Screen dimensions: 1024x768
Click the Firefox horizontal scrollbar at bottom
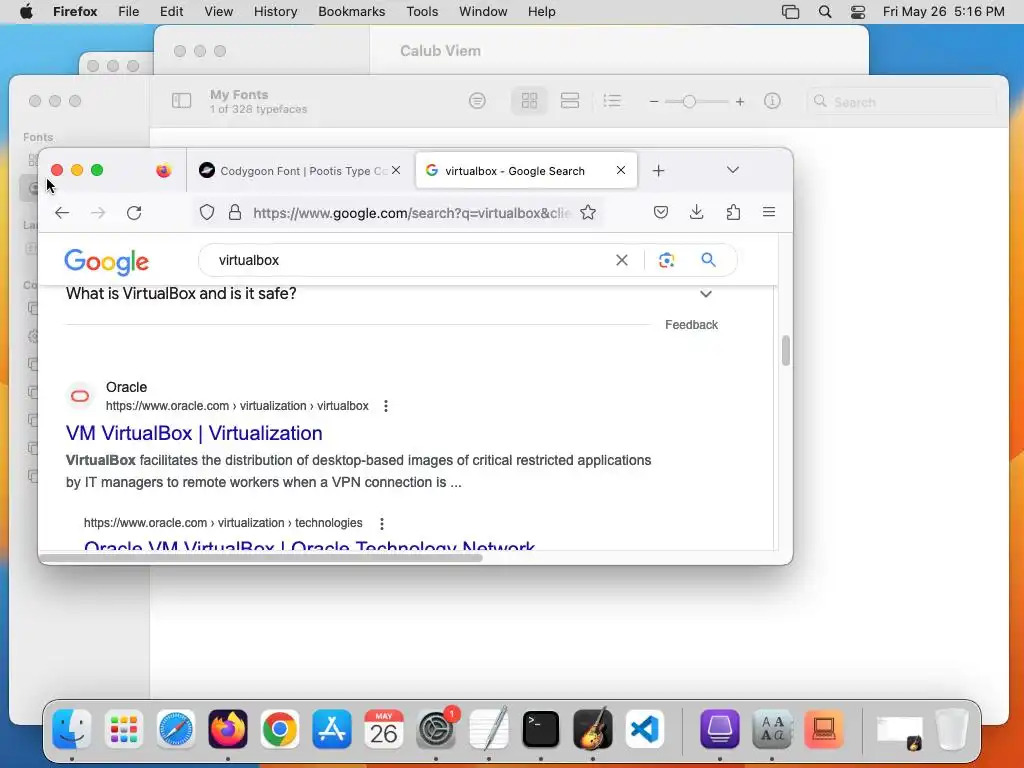point(261,558)
